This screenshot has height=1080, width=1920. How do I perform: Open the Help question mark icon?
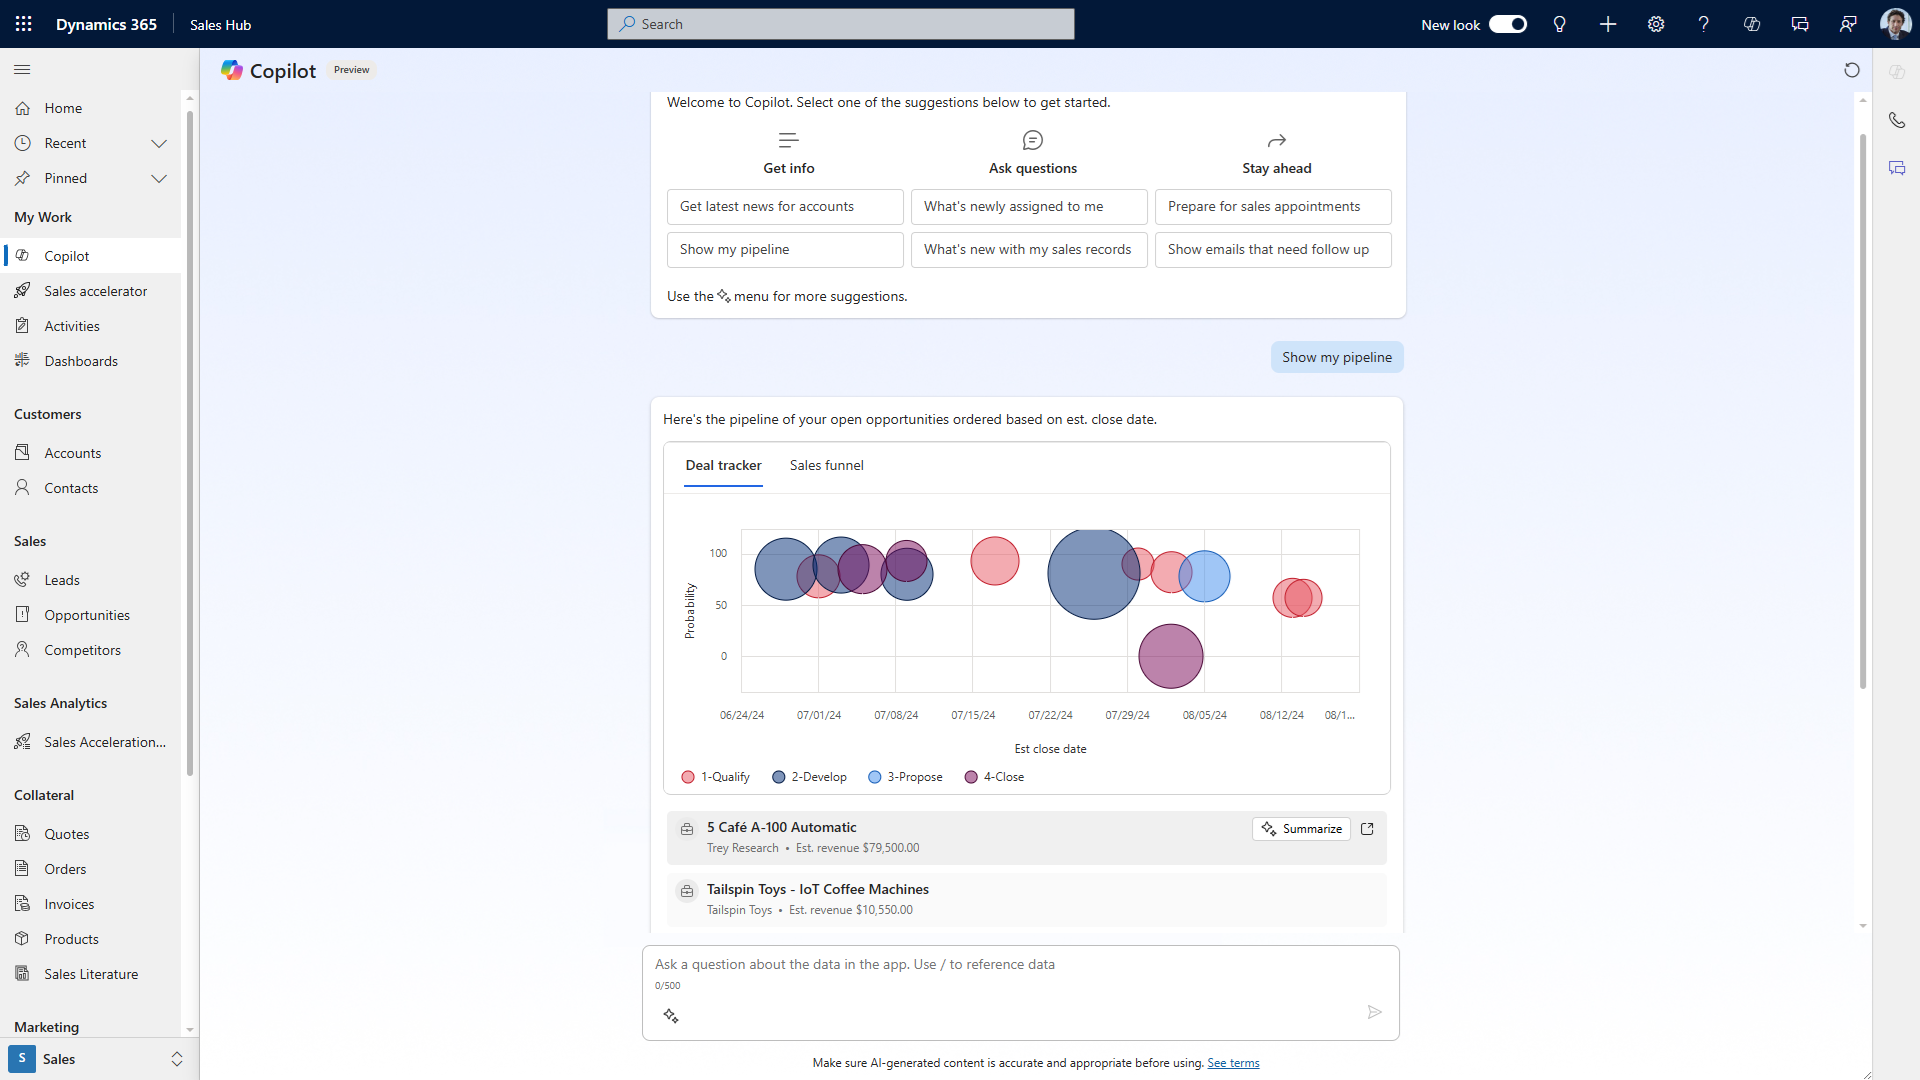1703,24
